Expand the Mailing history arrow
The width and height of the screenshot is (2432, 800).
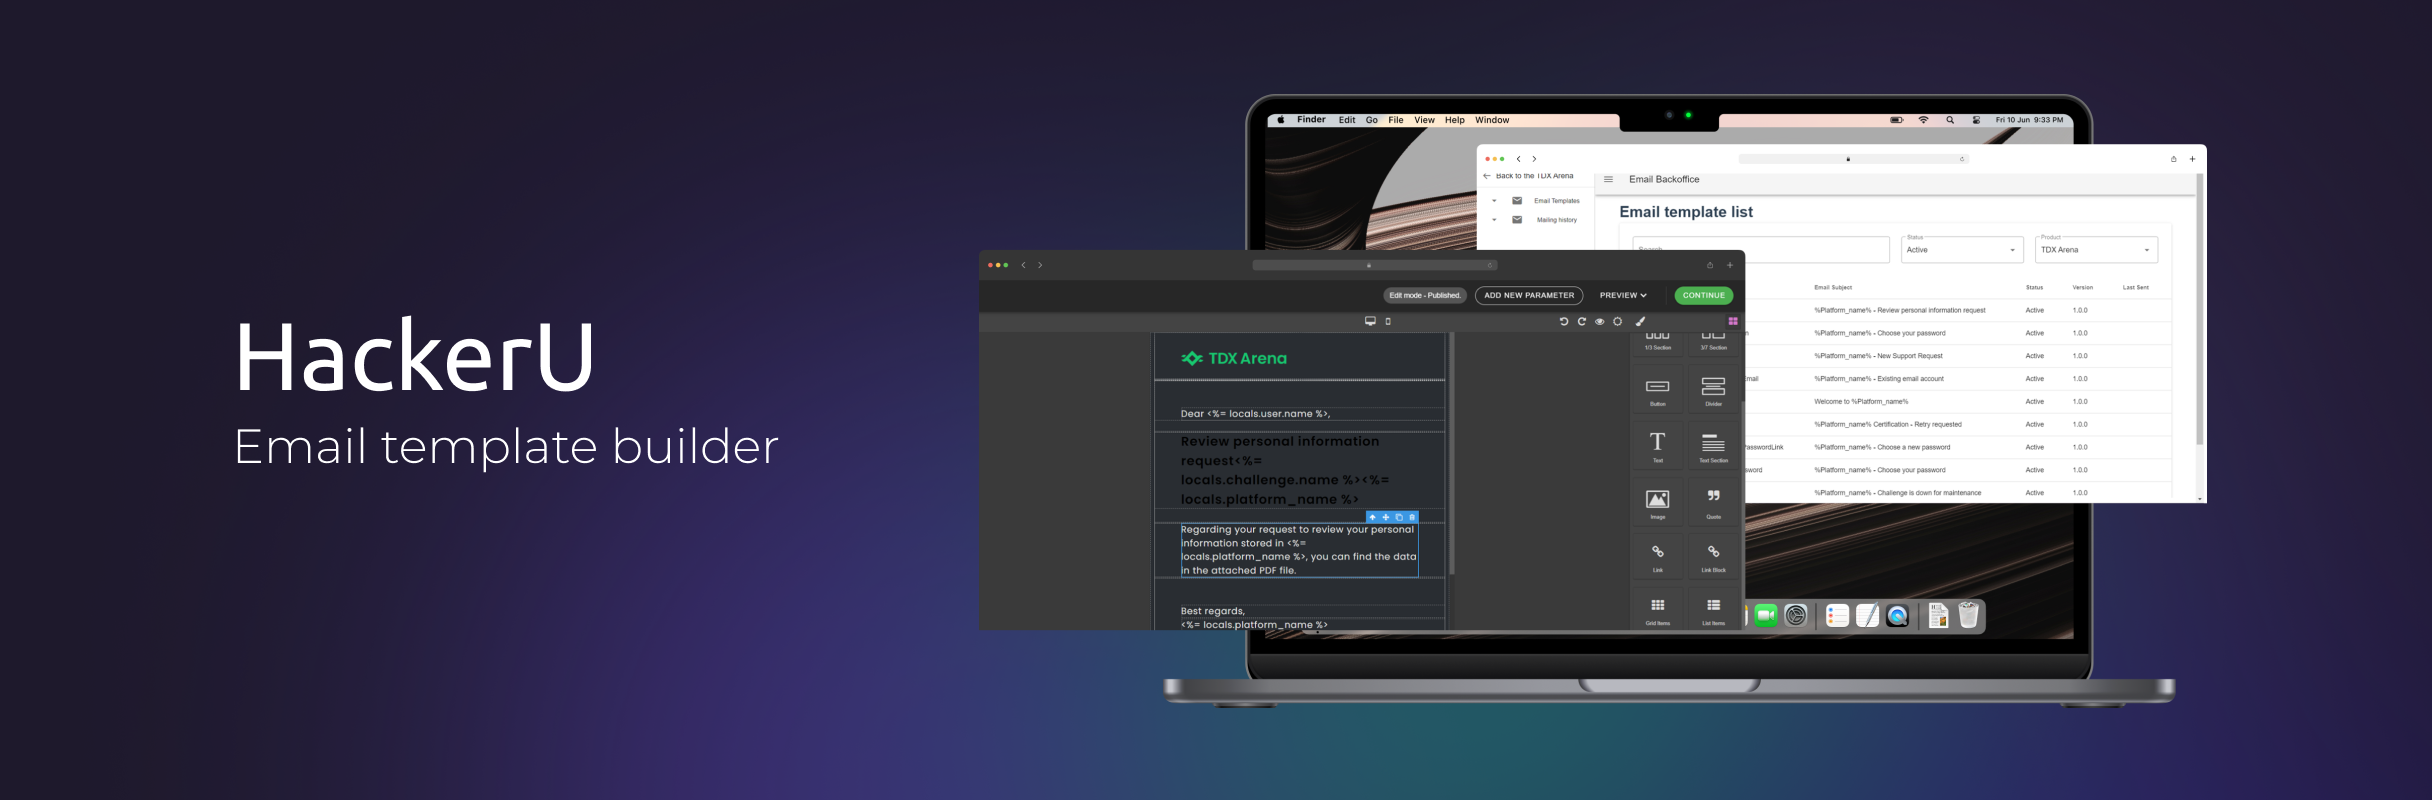click(x=1494, y=220)
